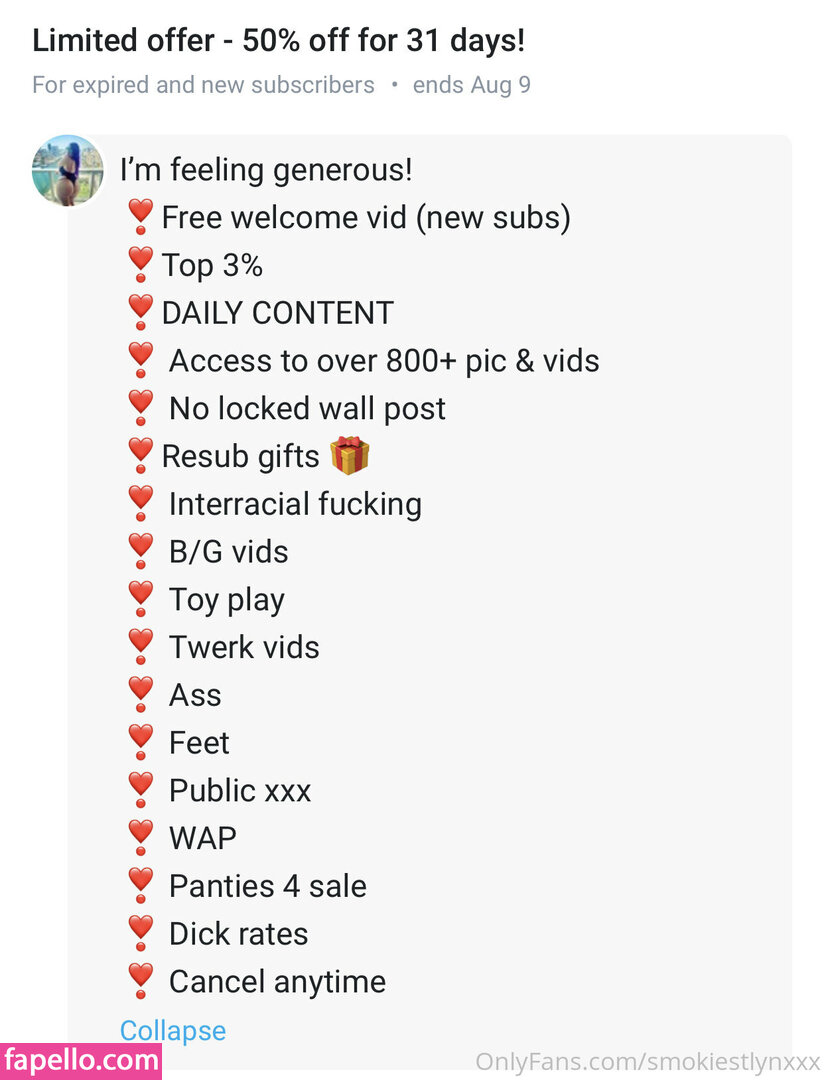Screen dimensions: 824x1080
Task: Open the creator's profile avatar
Action: tap(68, 171)
